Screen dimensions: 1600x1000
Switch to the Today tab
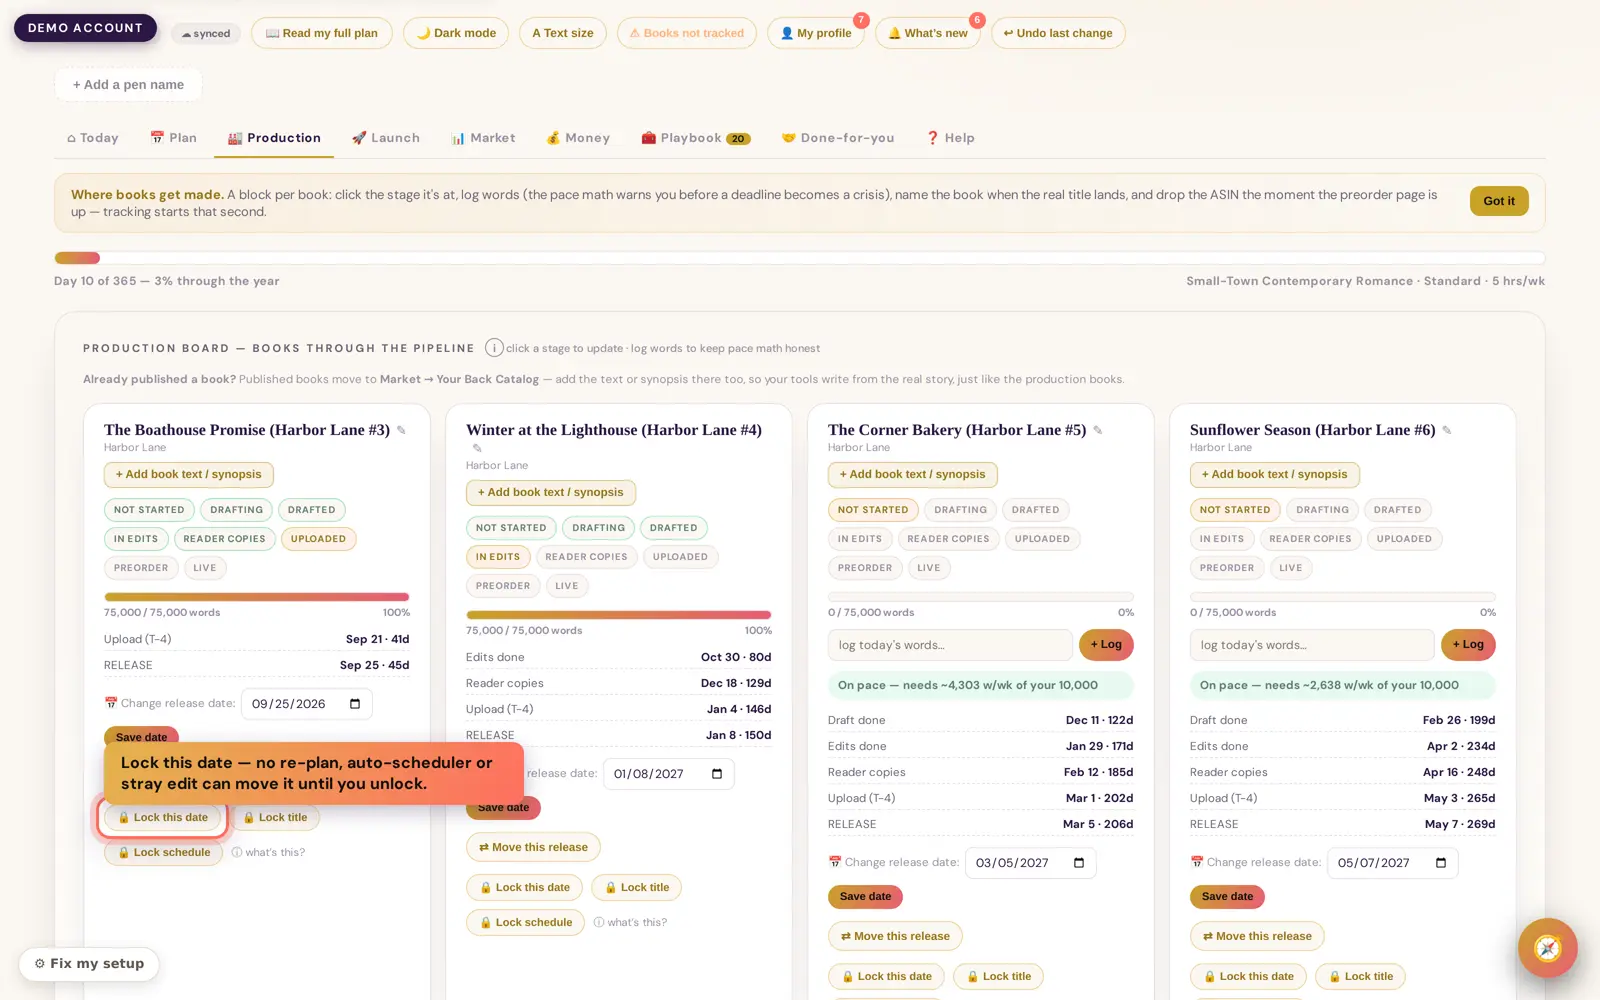click(x=93, y=138)
